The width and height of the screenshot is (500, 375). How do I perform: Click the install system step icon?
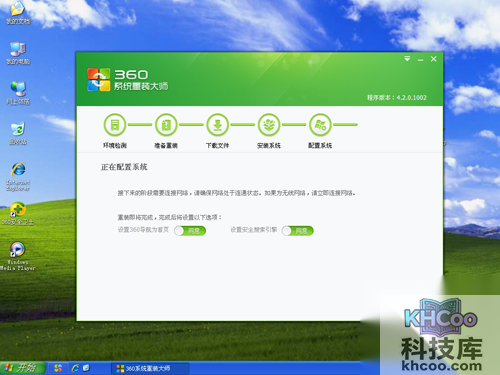(269, 125)
